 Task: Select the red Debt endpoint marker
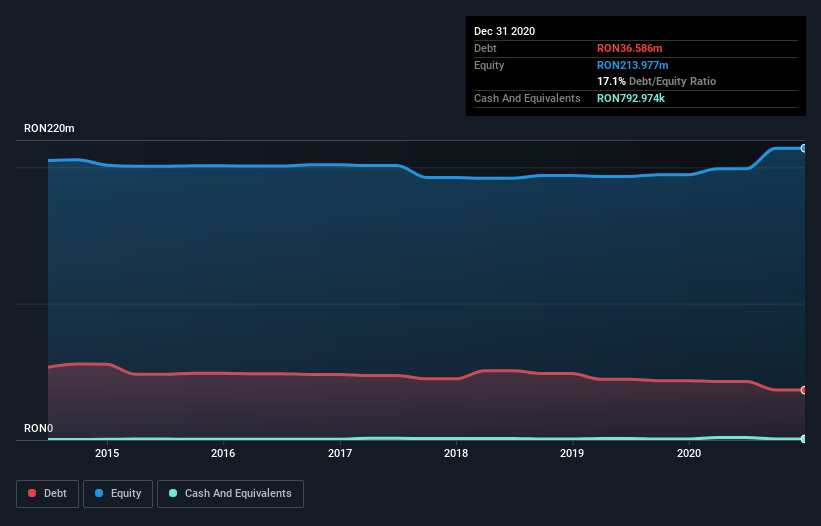pos(804,390)
